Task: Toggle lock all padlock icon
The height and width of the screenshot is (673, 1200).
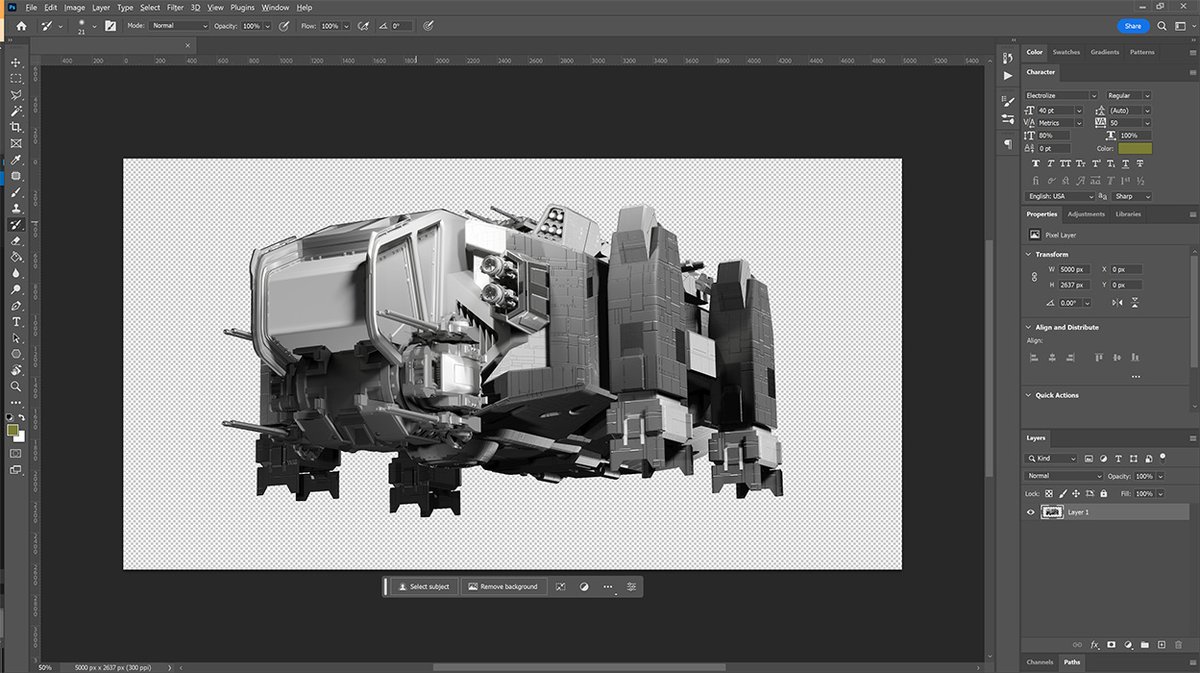Action: (1103, 494)
